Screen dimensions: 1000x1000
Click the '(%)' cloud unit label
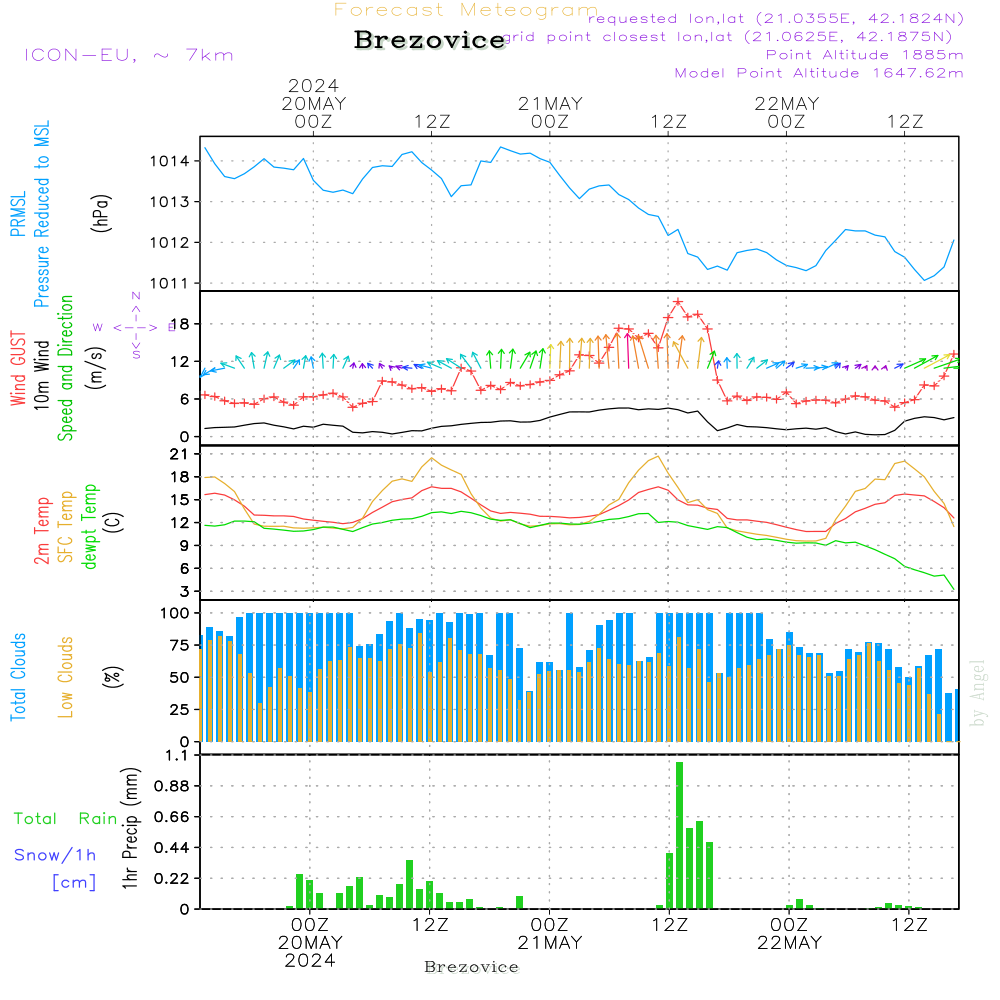(x=112, y=677)
